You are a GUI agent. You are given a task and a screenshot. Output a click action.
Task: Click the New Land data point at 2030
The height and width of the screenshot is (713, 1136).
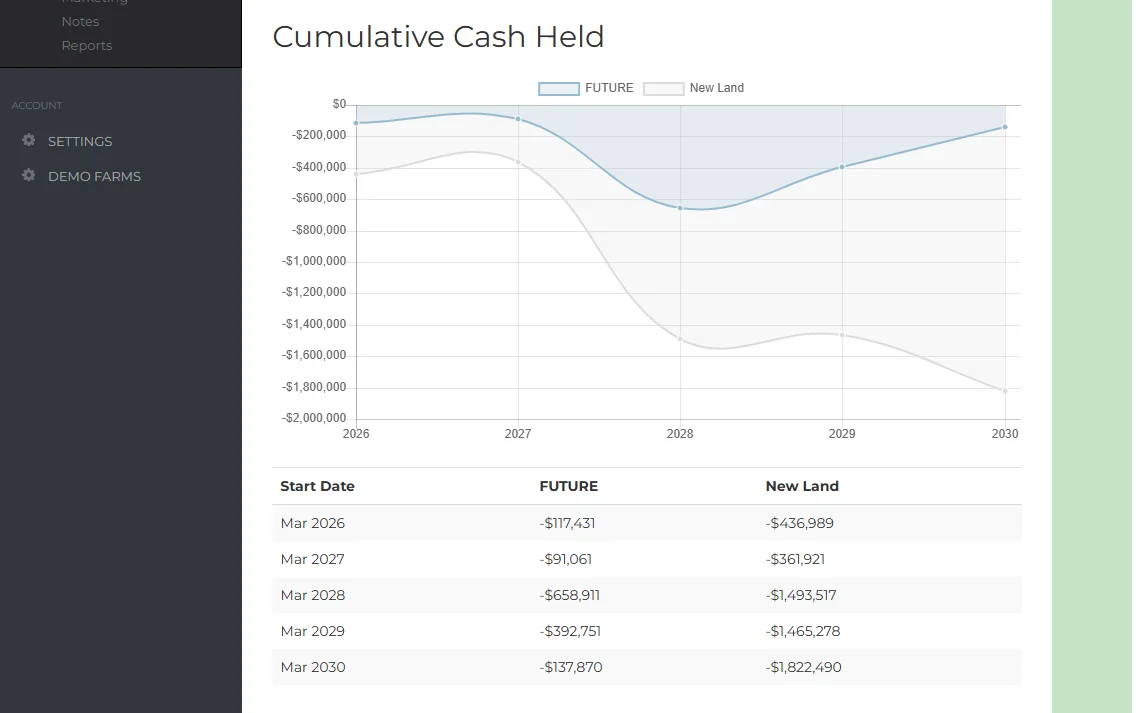click(1004, 391)
